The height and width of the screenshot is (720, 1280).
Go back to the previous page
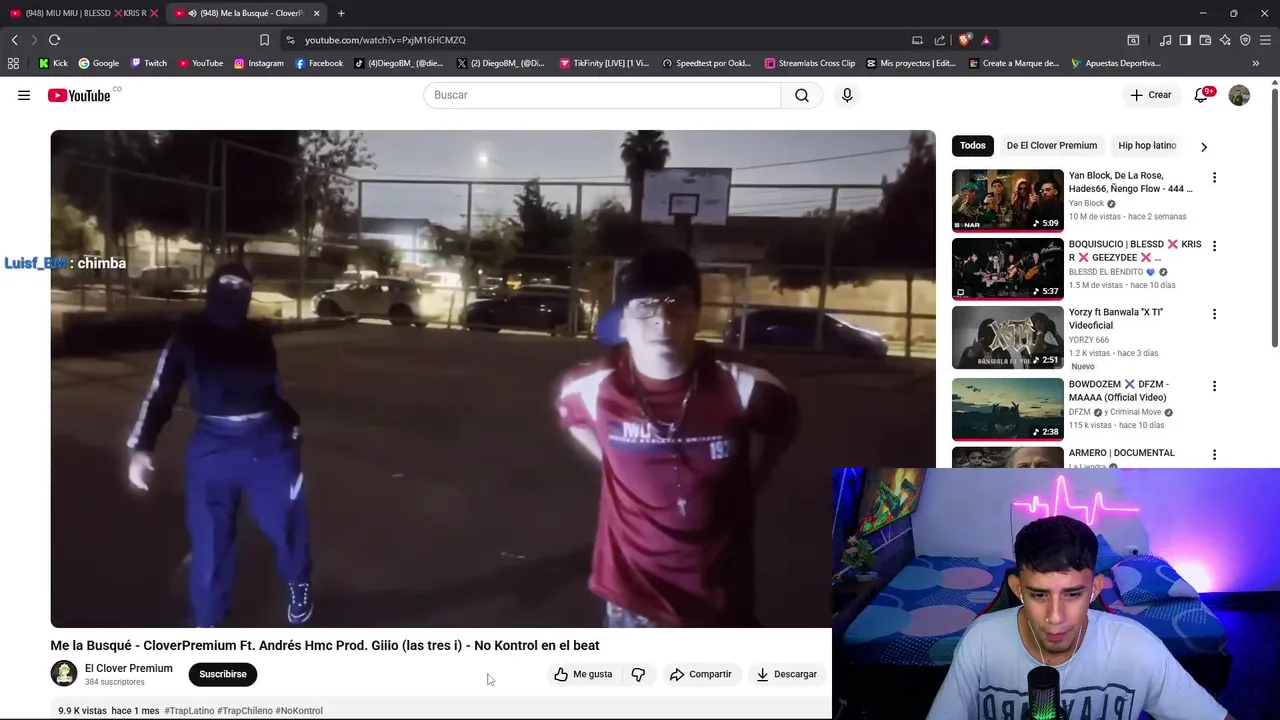pyautogui.click(x=15, y=40)
